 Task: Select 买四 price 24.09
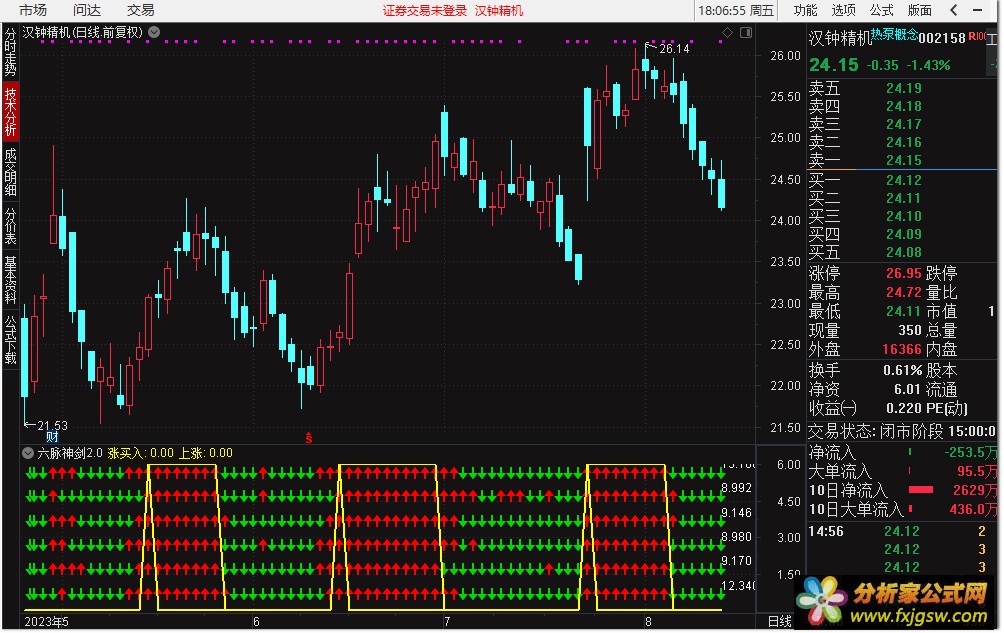coord(903,234)
